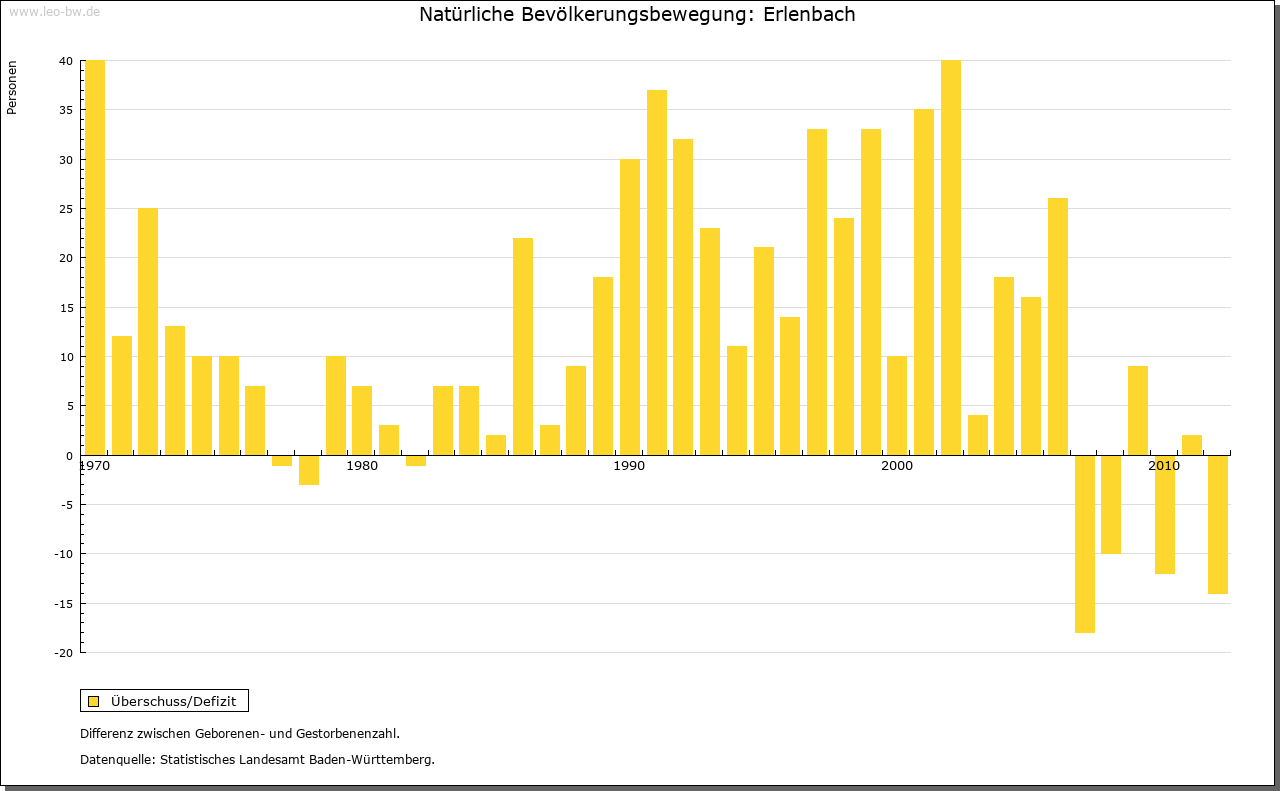The height and width of the screenshot is (791, 1280).
Task: Click the Datenquelle Statistisches Landesamt text
Action: point(257,760)
